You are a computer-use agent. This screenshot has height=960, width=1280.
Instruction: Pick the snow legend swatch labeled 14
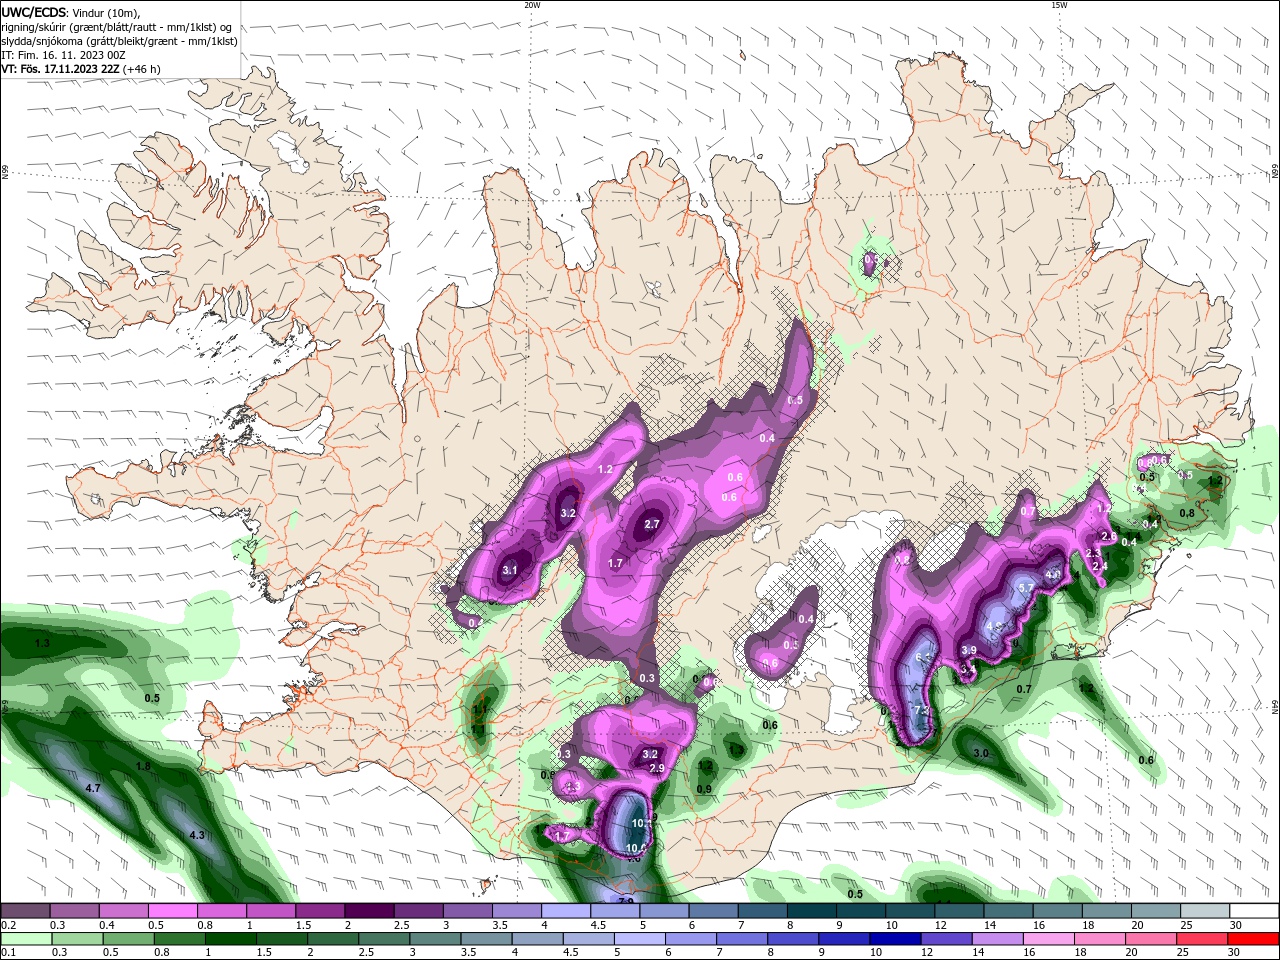click(1009, 911)
